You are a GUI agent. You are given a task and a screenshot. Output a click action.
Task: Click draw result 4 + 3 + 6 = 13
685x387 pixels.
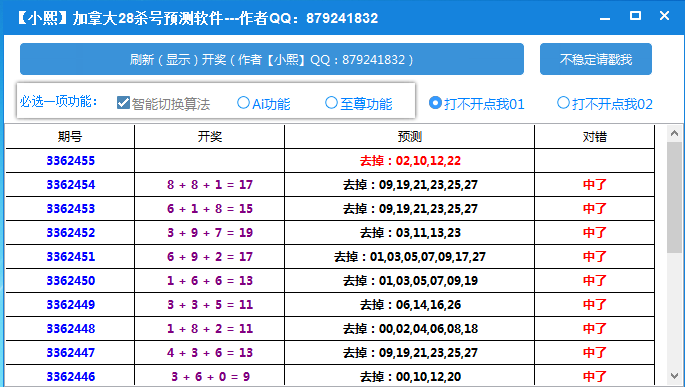coord(210,353)
